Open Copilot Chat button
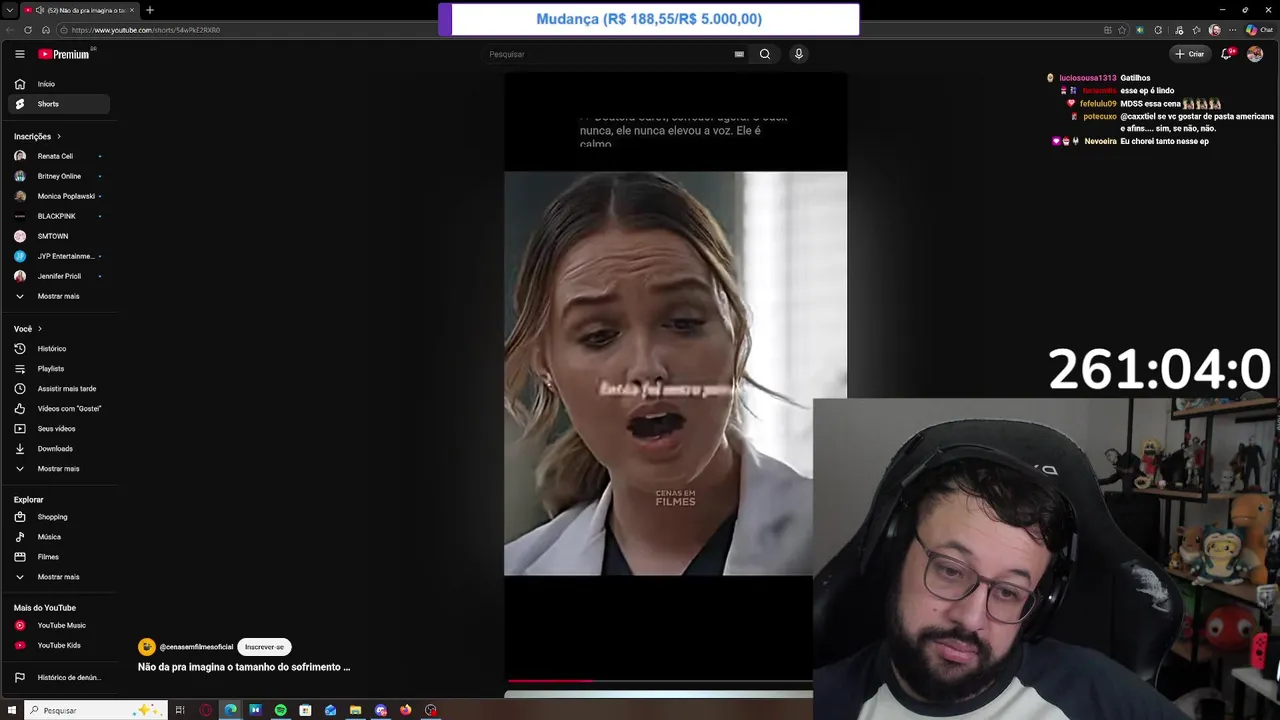 (1259, 30)
